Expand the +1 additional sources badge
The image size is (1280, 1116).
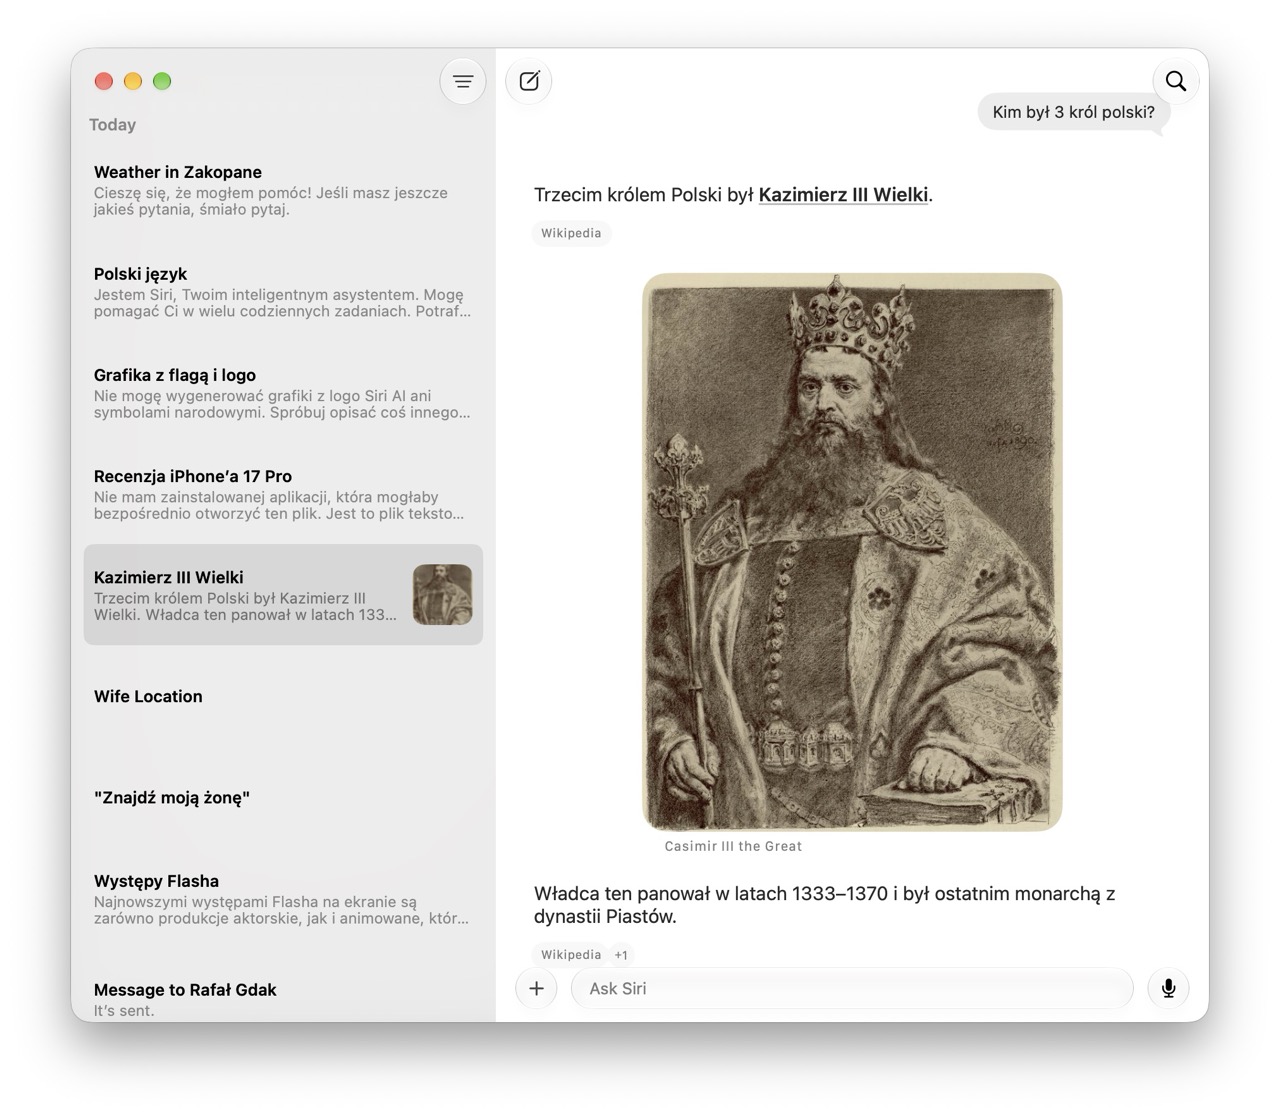click(621, 955)
